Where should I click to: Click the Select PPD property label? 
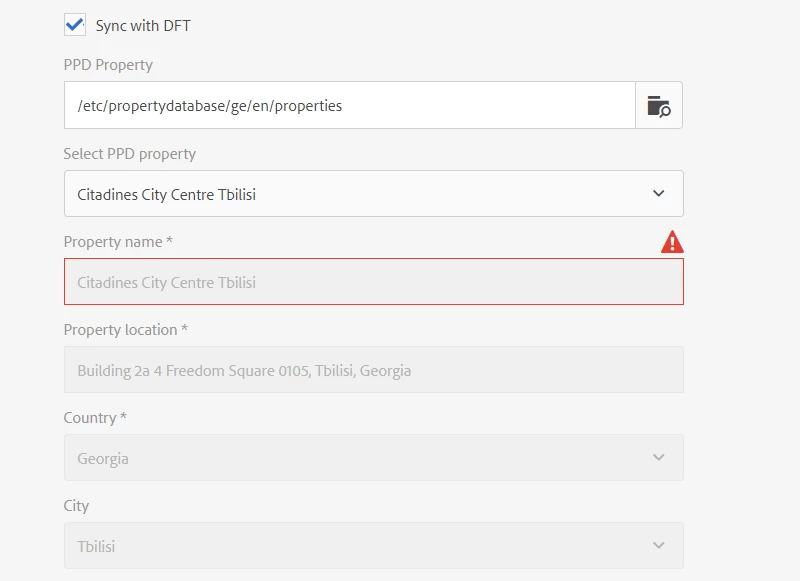point(130,154)
